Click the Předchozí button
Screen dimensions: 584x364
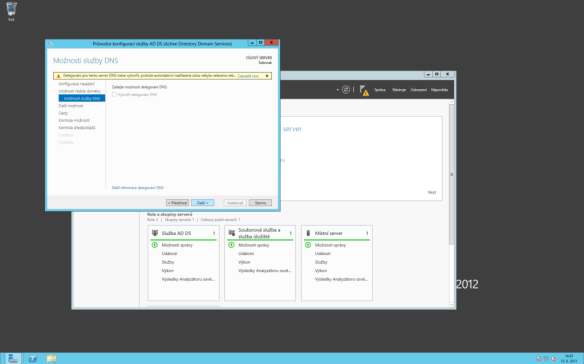tap(177, 203)
